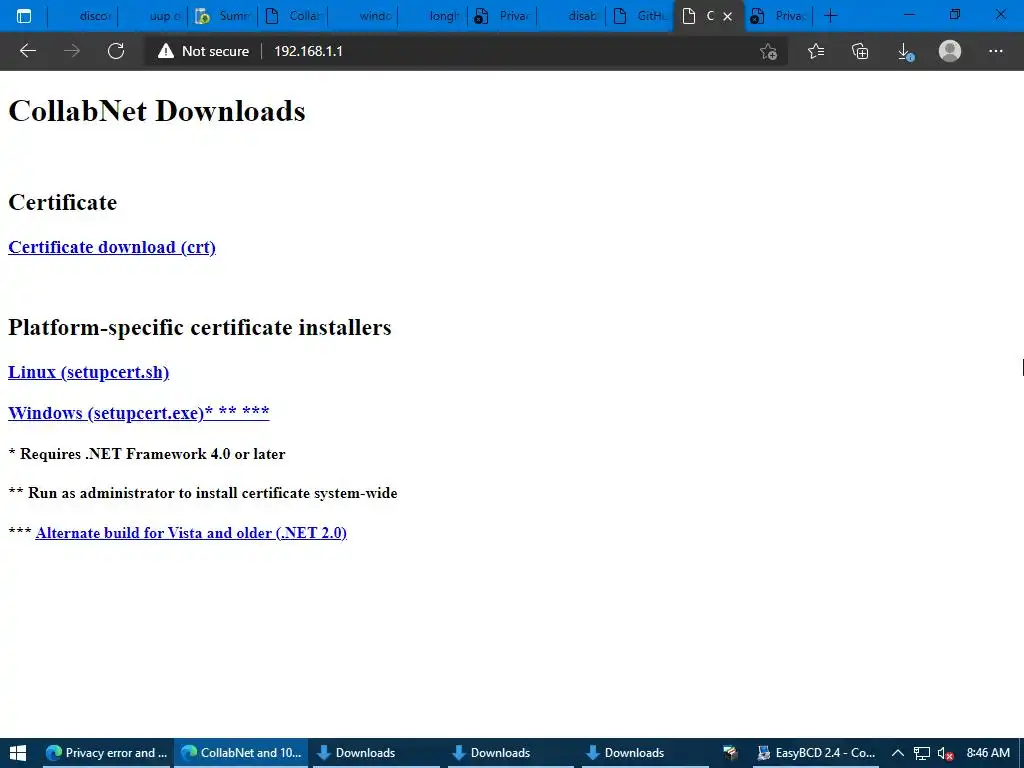Open the Windows Start menu
The image size is (1024, 768).
tap(18, 753)
